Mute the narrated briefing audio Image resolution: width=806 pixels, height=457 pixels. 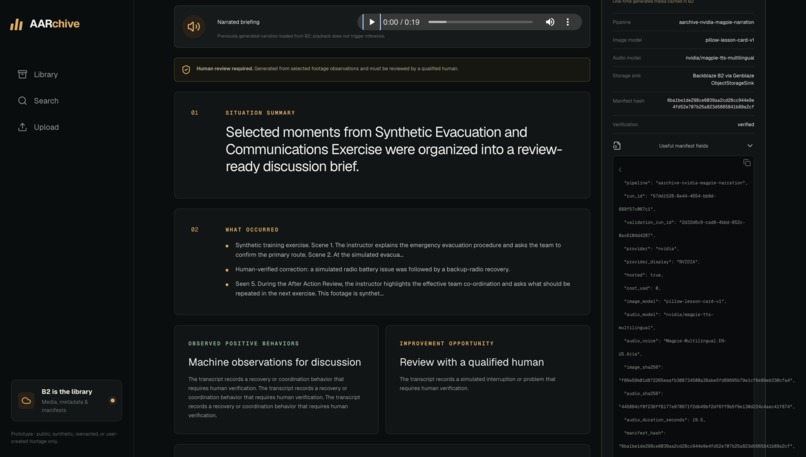pos(549,22)
